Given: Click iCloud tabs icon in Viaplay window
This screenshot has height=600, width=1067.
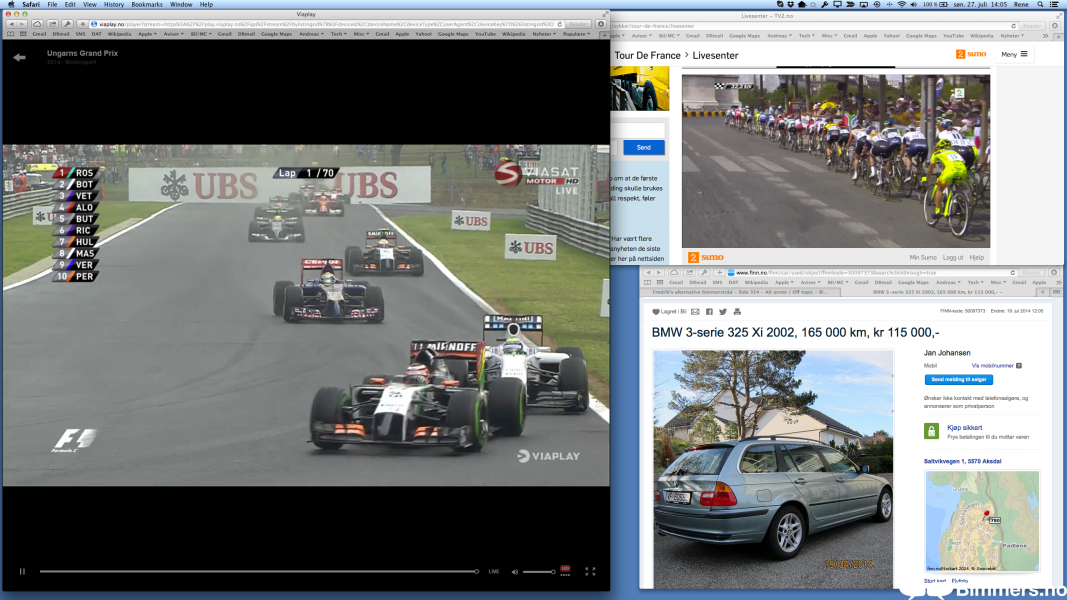Looking at the screenshot, I should click(x=37, y=24).
